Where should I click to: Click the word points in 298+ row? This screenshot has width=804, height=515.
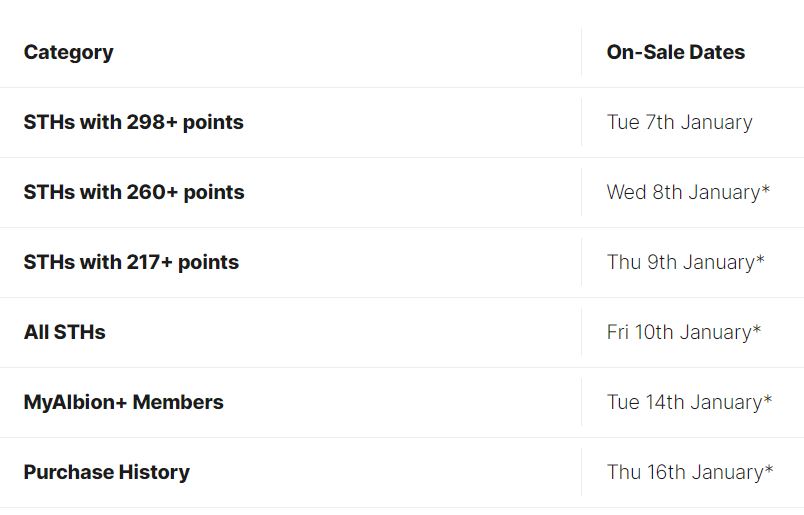pos(213,123)
